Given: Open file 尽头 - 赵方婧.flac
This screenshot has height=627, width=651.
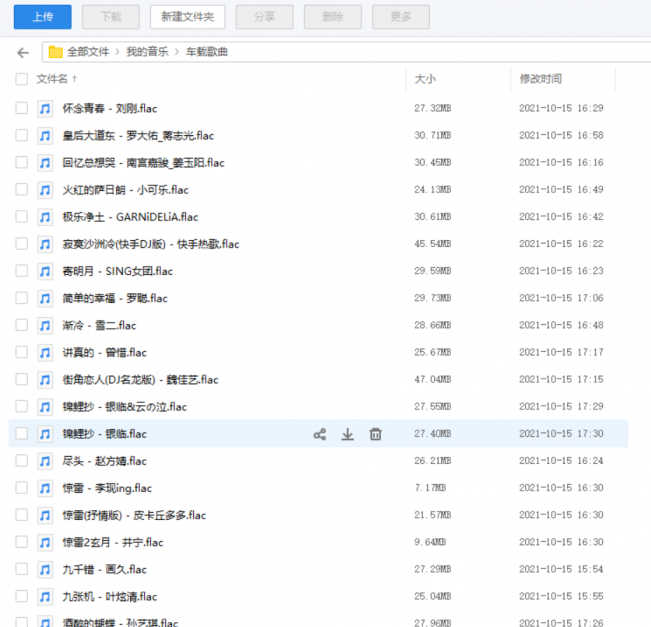Looking at the screenshot, I should coord(105,461).
